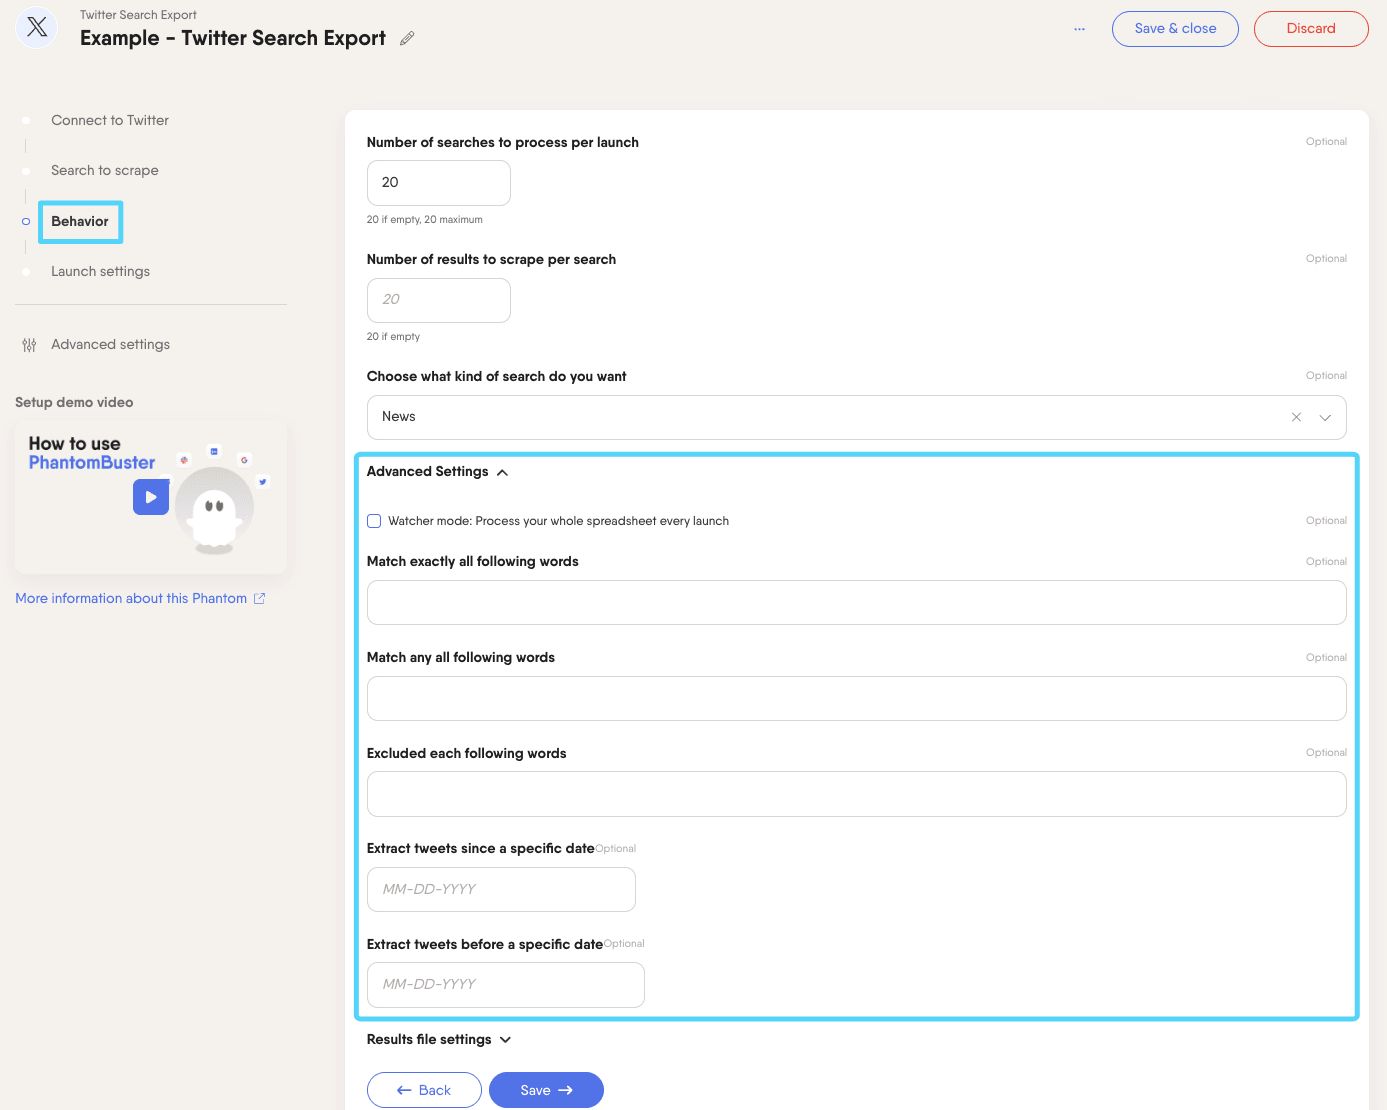Click the blue Save button
This screenshot has height=1110, width=1387.
tap(546, 1090)
